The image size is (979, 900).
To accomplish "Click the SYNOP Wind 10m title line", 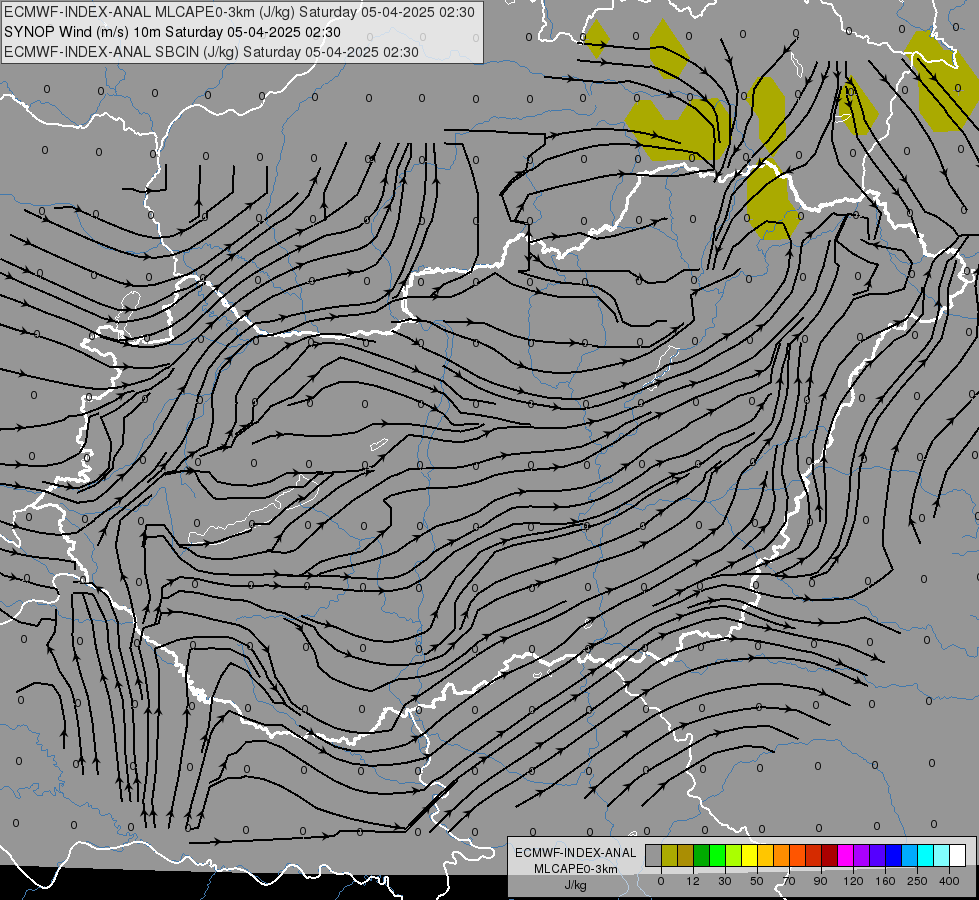I will [172, 32].
